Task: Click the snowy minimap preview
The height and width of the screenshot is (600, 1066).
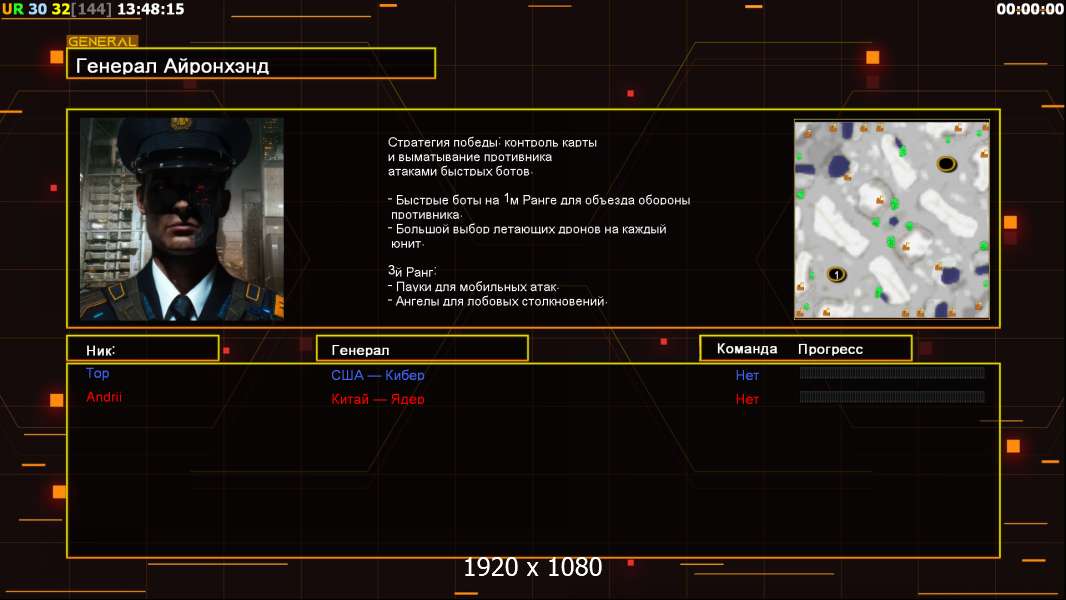Action: pyautogui.click(x=892, y=219)
